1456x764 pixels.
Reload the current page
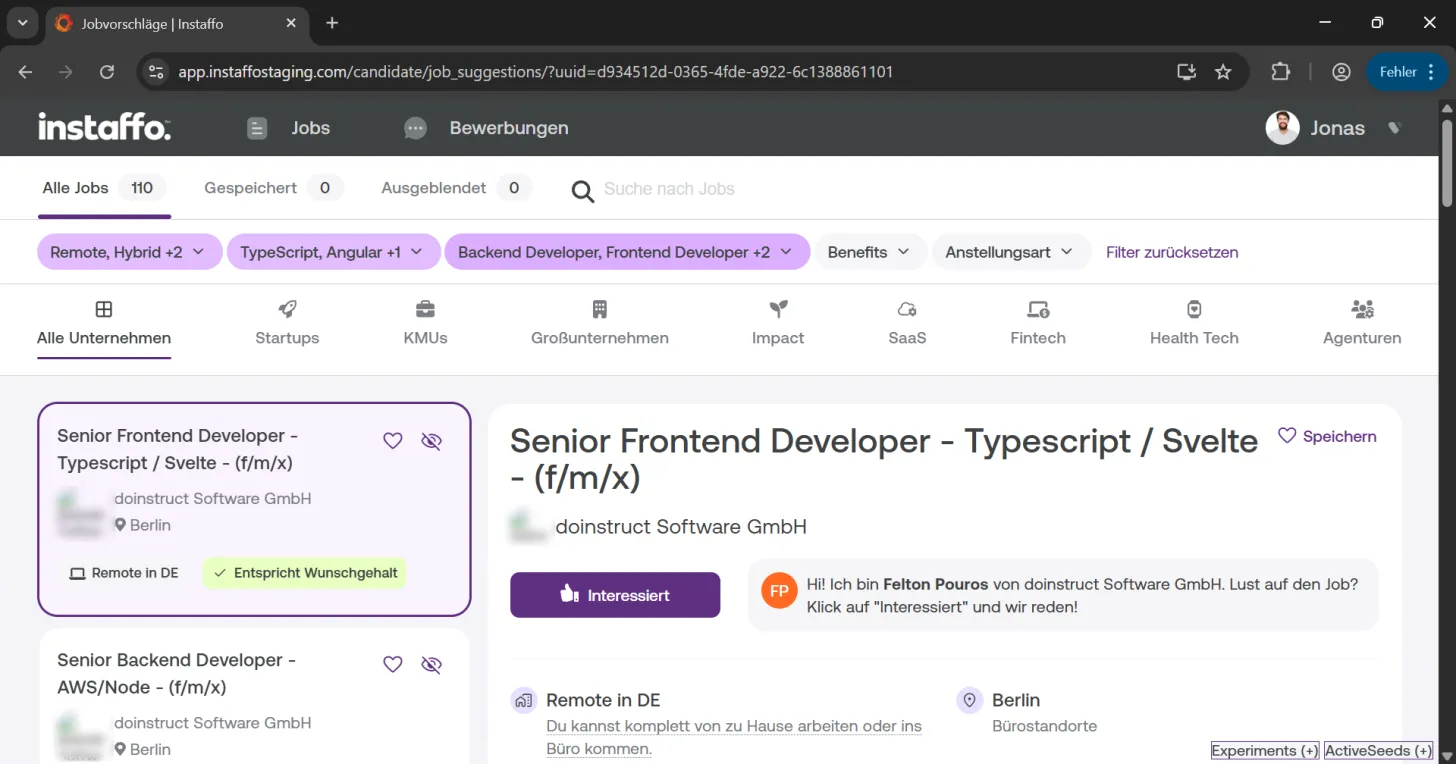point(107,72)
